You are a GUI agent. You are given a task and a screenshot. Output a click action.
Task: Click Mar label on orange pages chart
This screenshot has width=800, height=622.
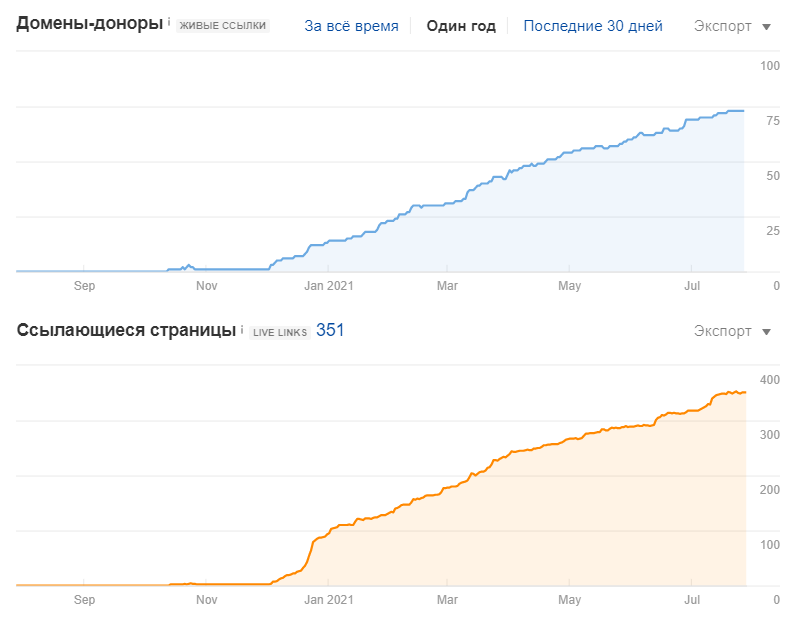click(x=447, y=600)
